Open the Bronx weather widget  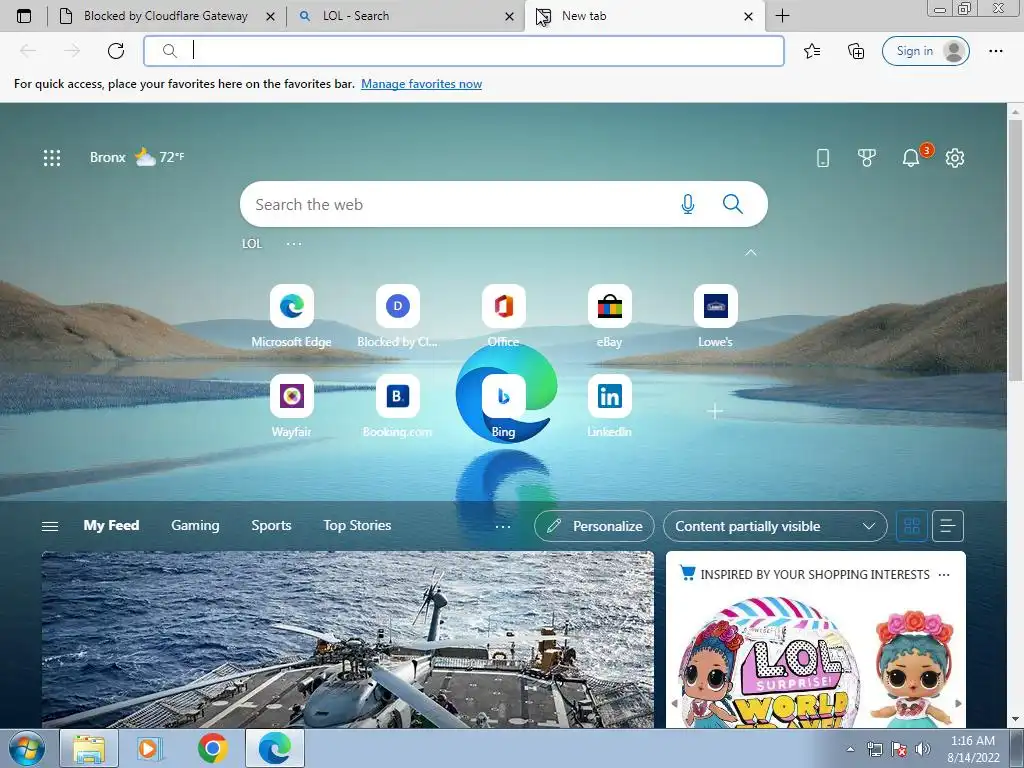point(137,157)
